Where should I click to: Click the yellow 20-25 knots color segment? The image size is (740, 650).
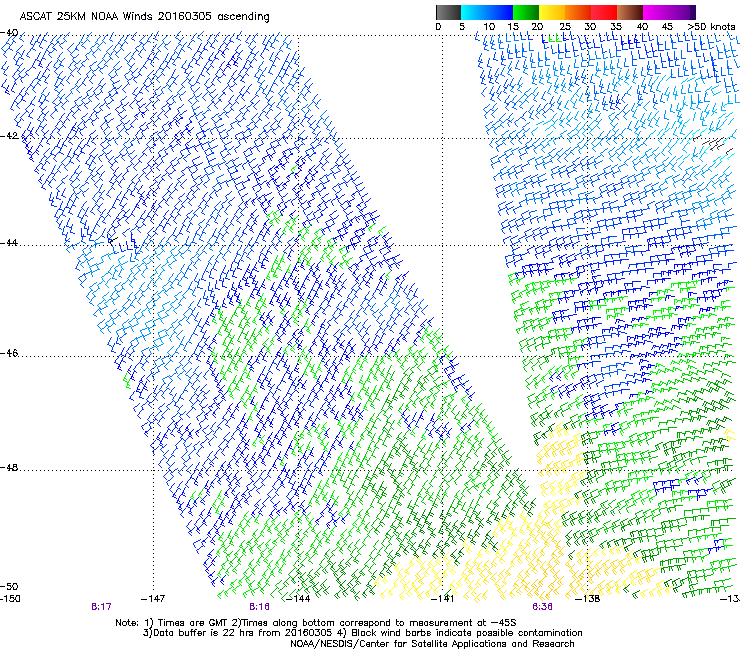click(552, 12)
